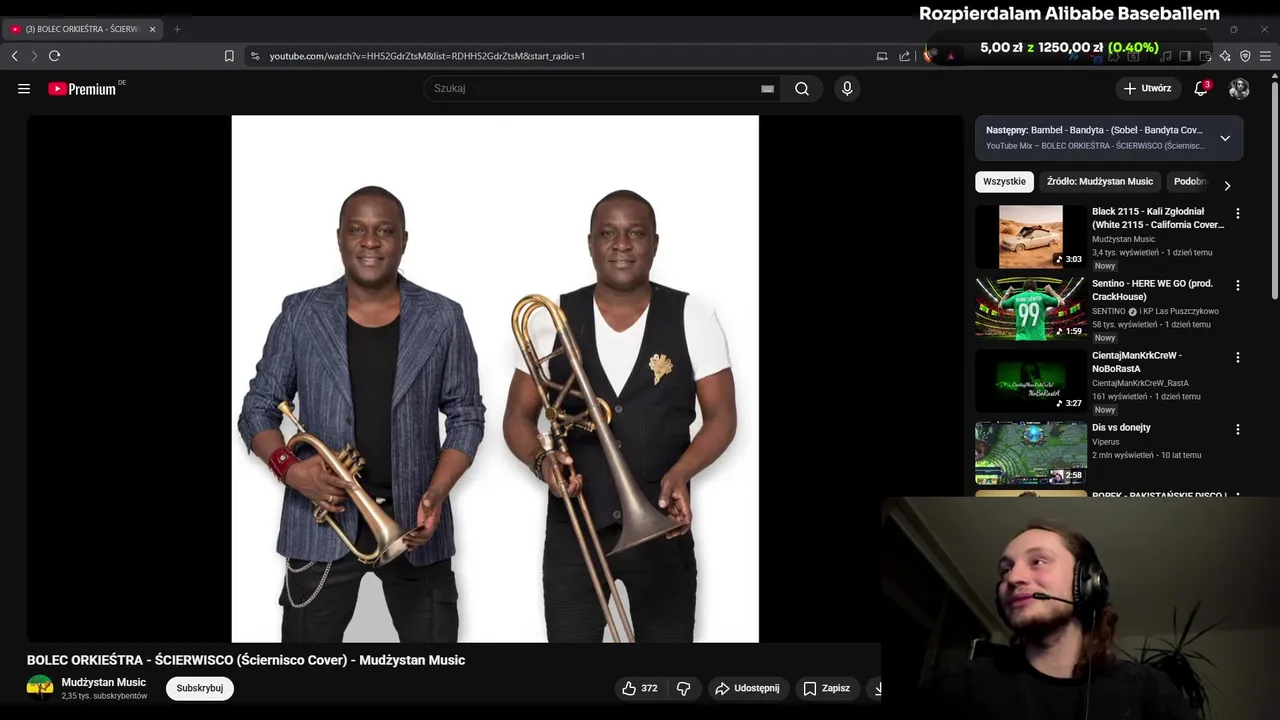Viewport: 1280px width, 720px height.
Task: Go back with browser back arrow
Action: click(15, 56)
